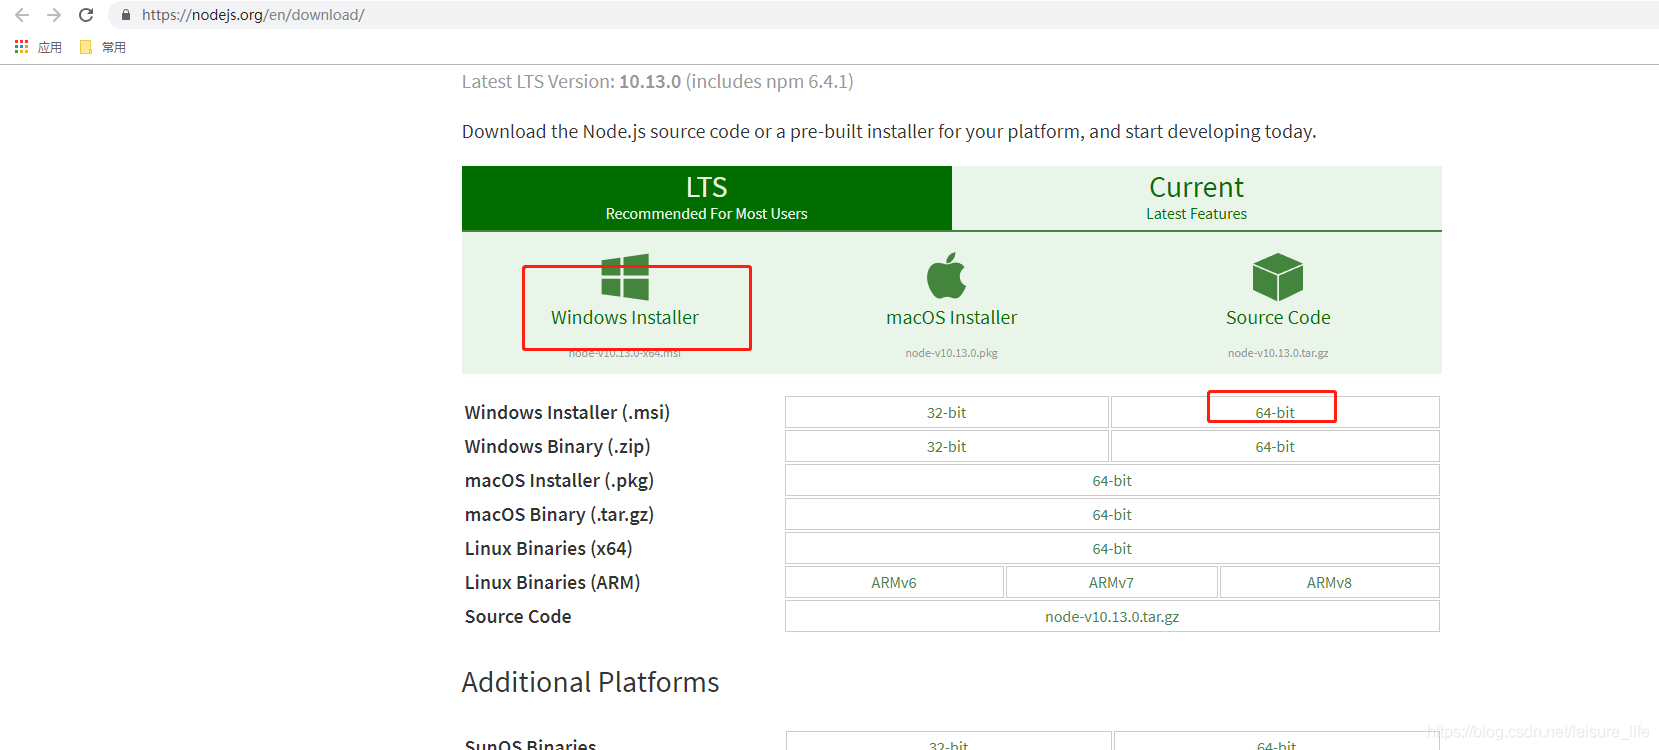Image resolution: width=1659 pixels, height=750 pixels.
Task: Open the bookmark labeled 应用
Action: 50,47
